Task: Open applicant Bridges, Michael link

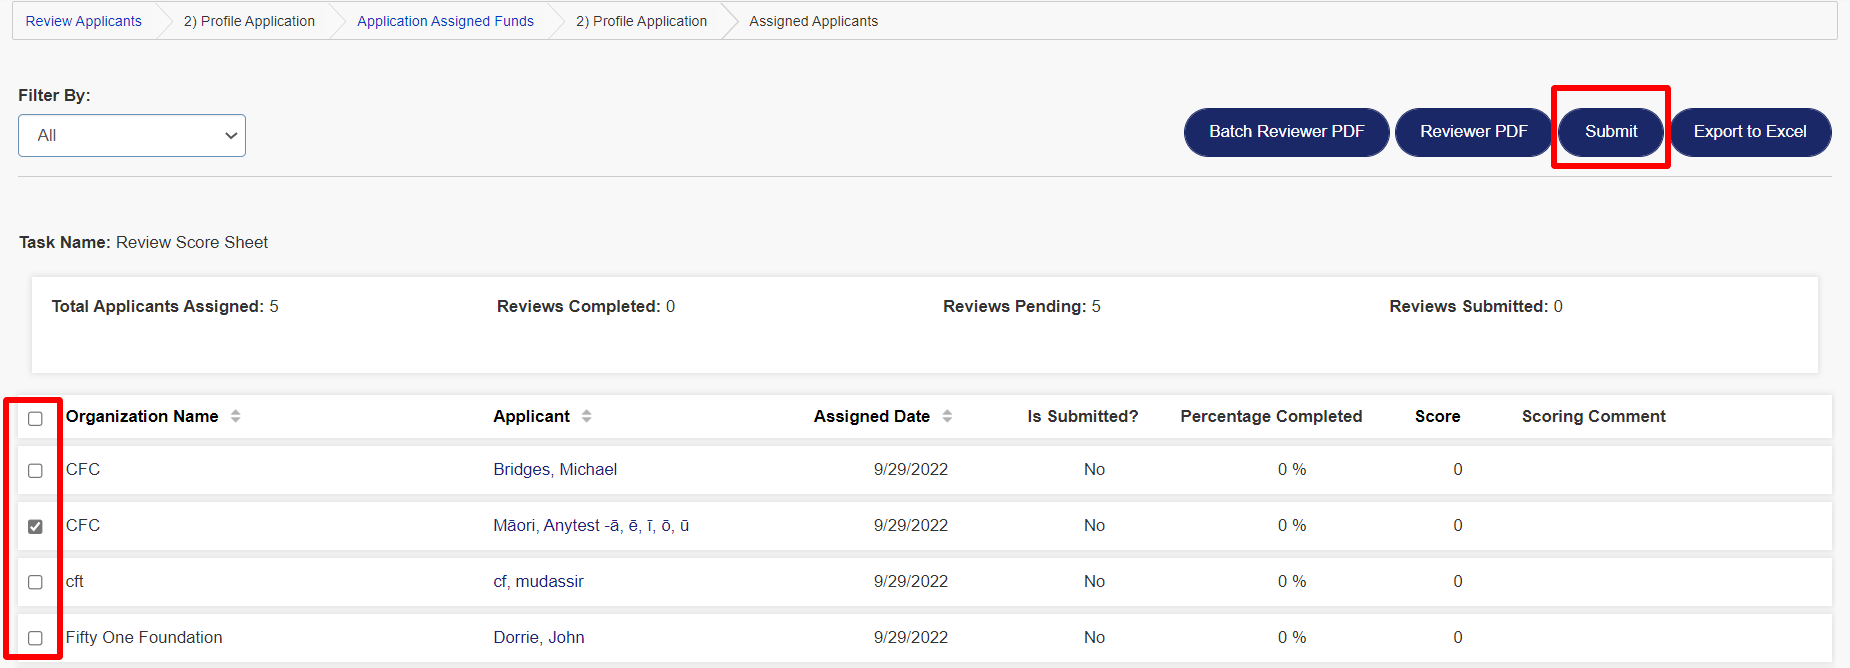Action: pos(555,469)
